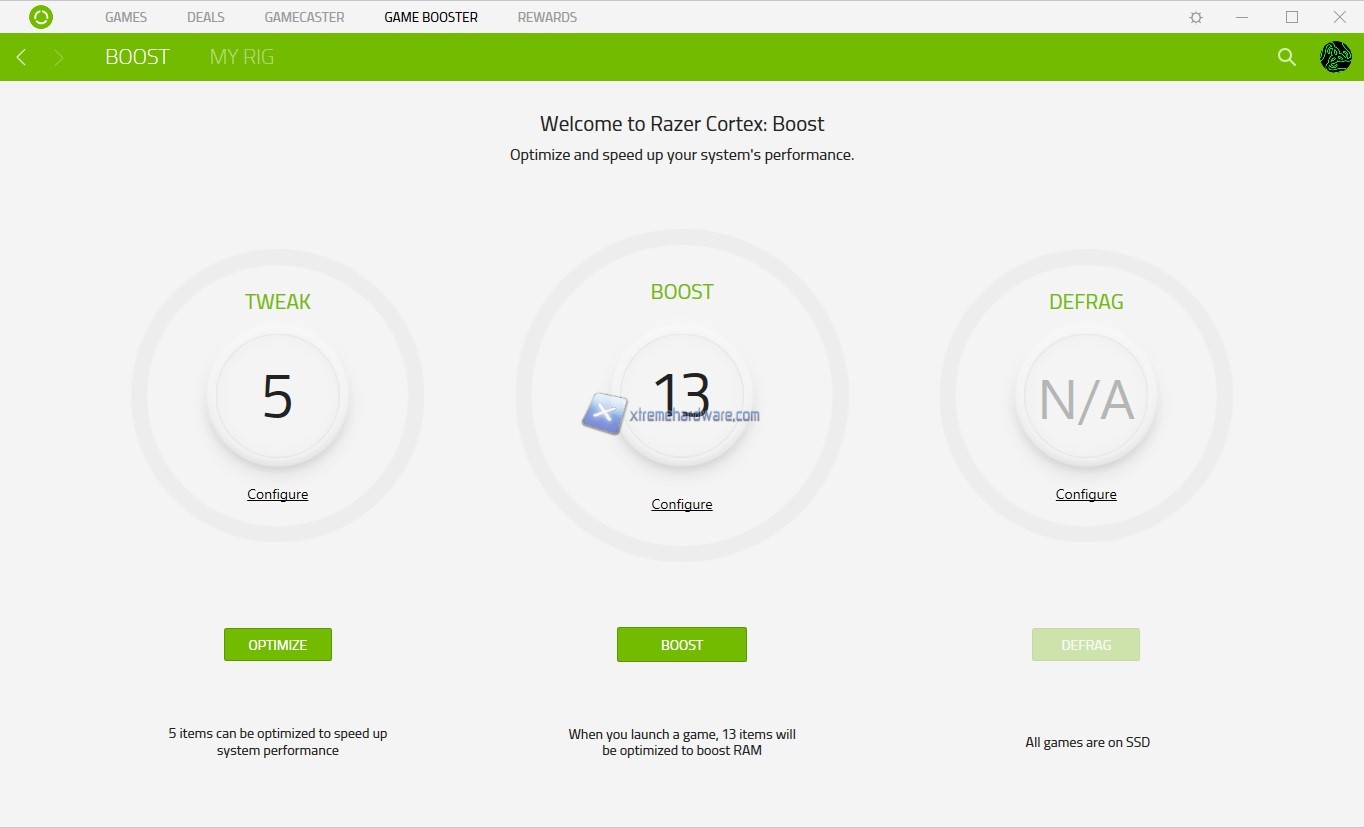Click the Tweak circle showing 5
The image size is (1364, 828).
coord(278,396)
